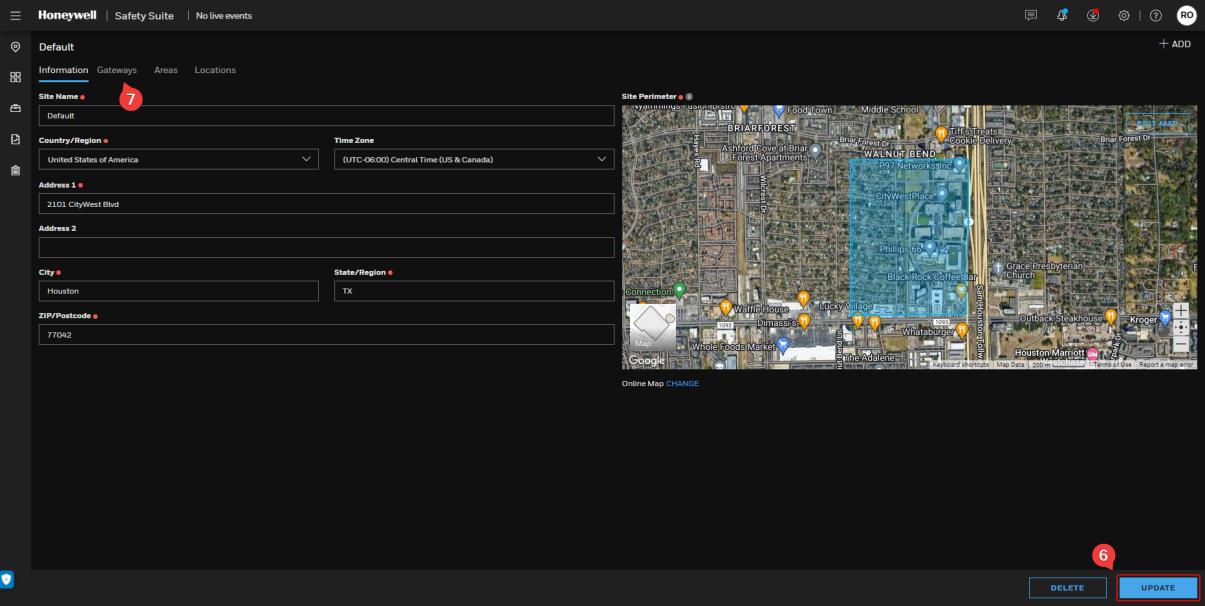Show Site Perimeter info tooltip icon
The width and height of the screenshot is (1205, 606).
coord(690,96)
